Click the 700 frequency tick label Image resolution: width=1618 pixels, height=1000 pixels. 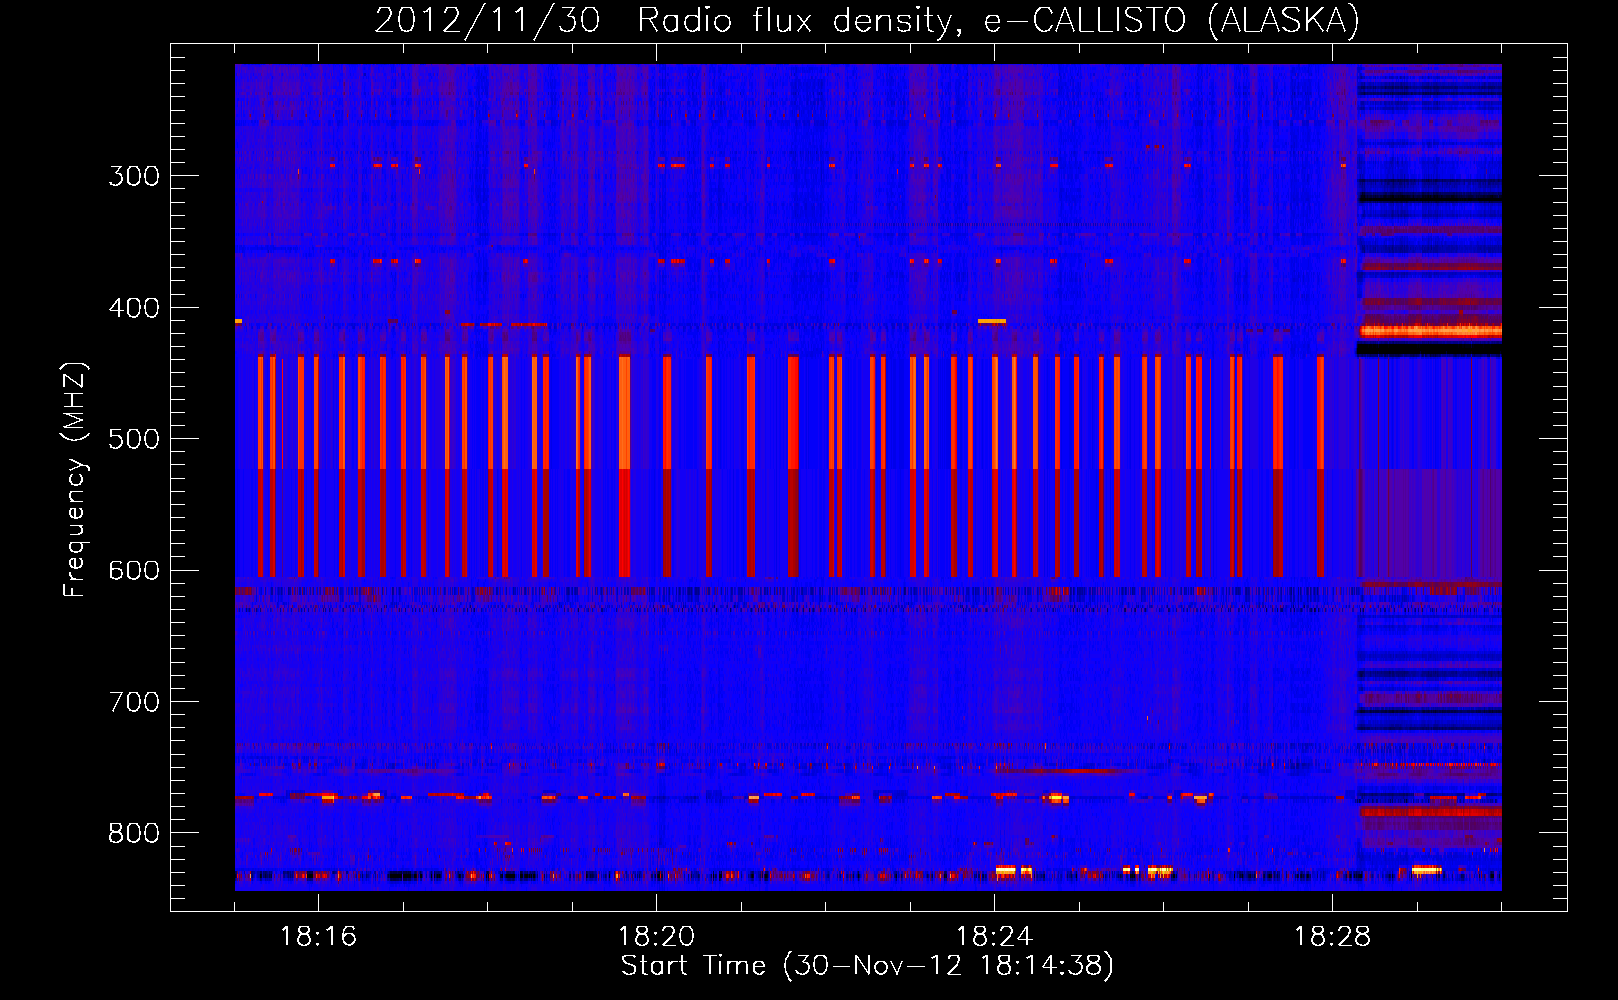point(134,702)
